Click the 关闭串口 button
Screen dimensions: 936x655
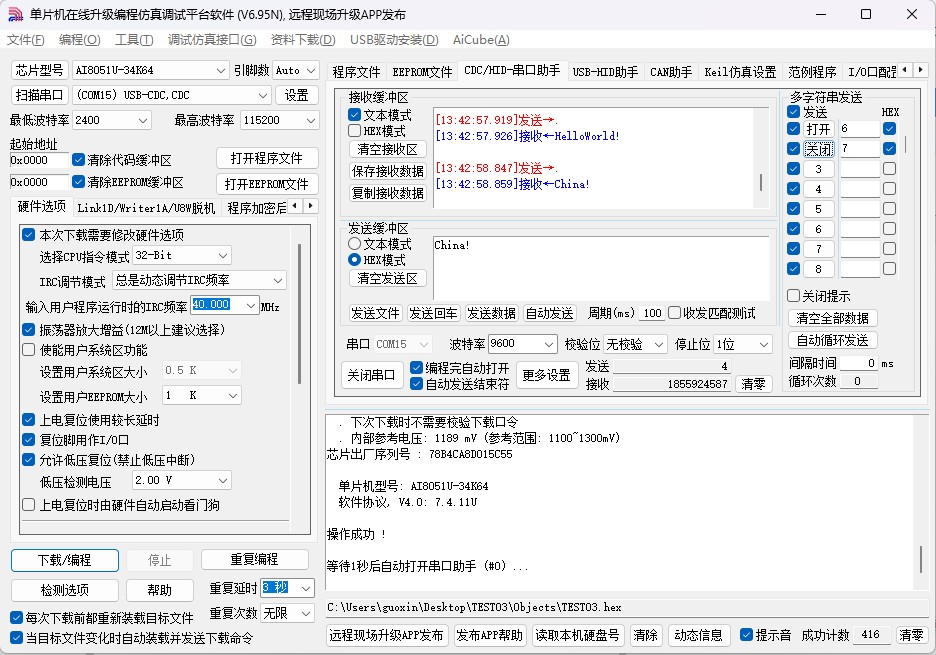(371, 376)
